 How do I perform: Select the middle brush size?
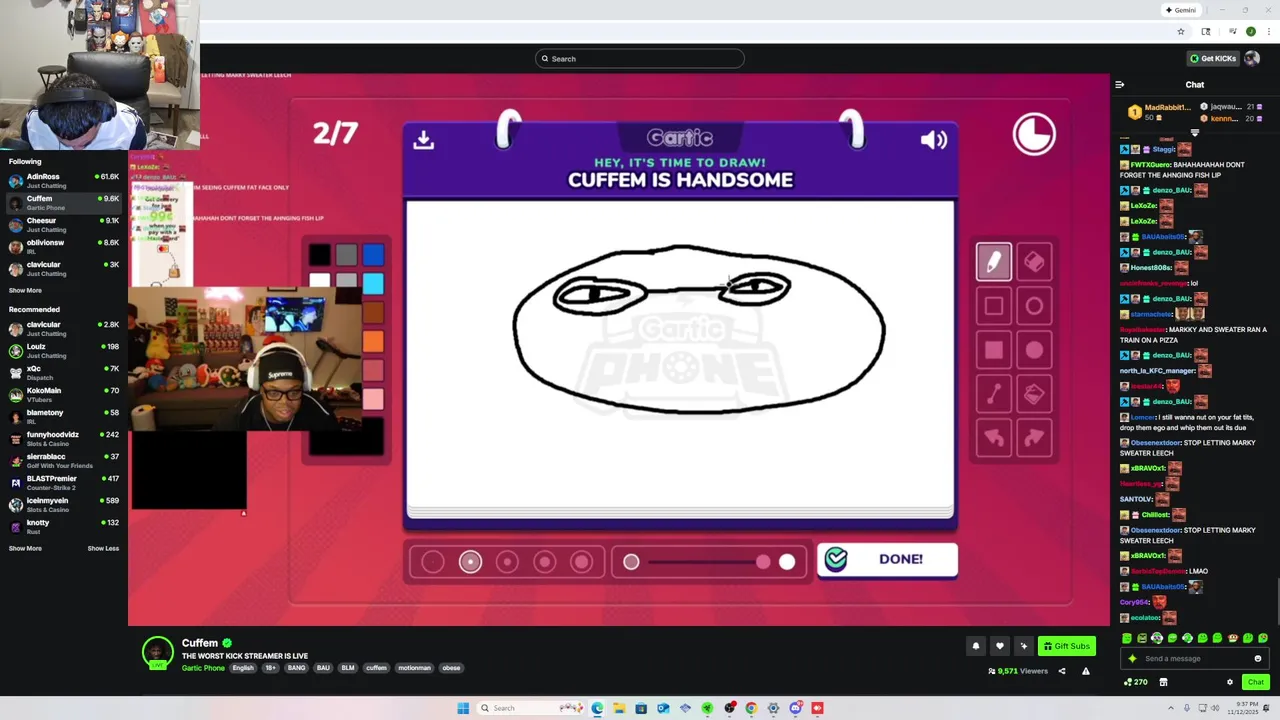(507, 563)
